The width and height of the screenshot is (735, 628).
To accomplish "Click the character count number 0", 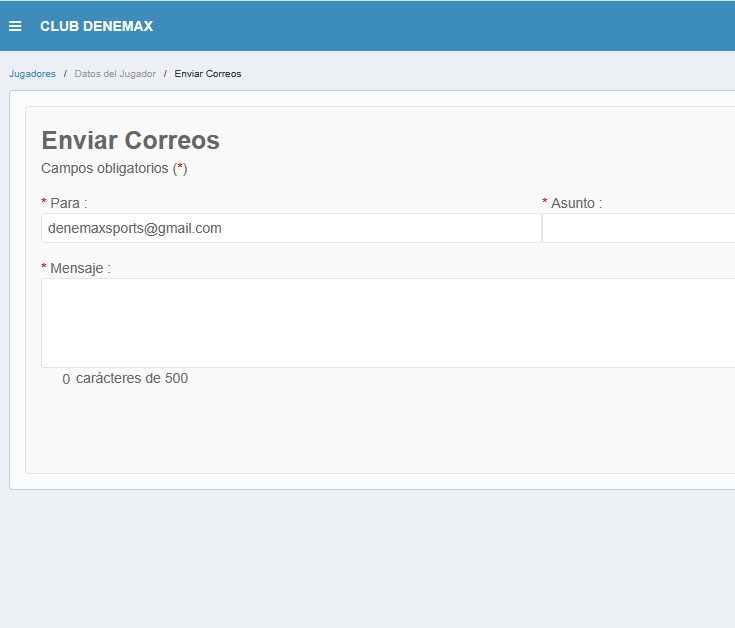I will 66,379.
